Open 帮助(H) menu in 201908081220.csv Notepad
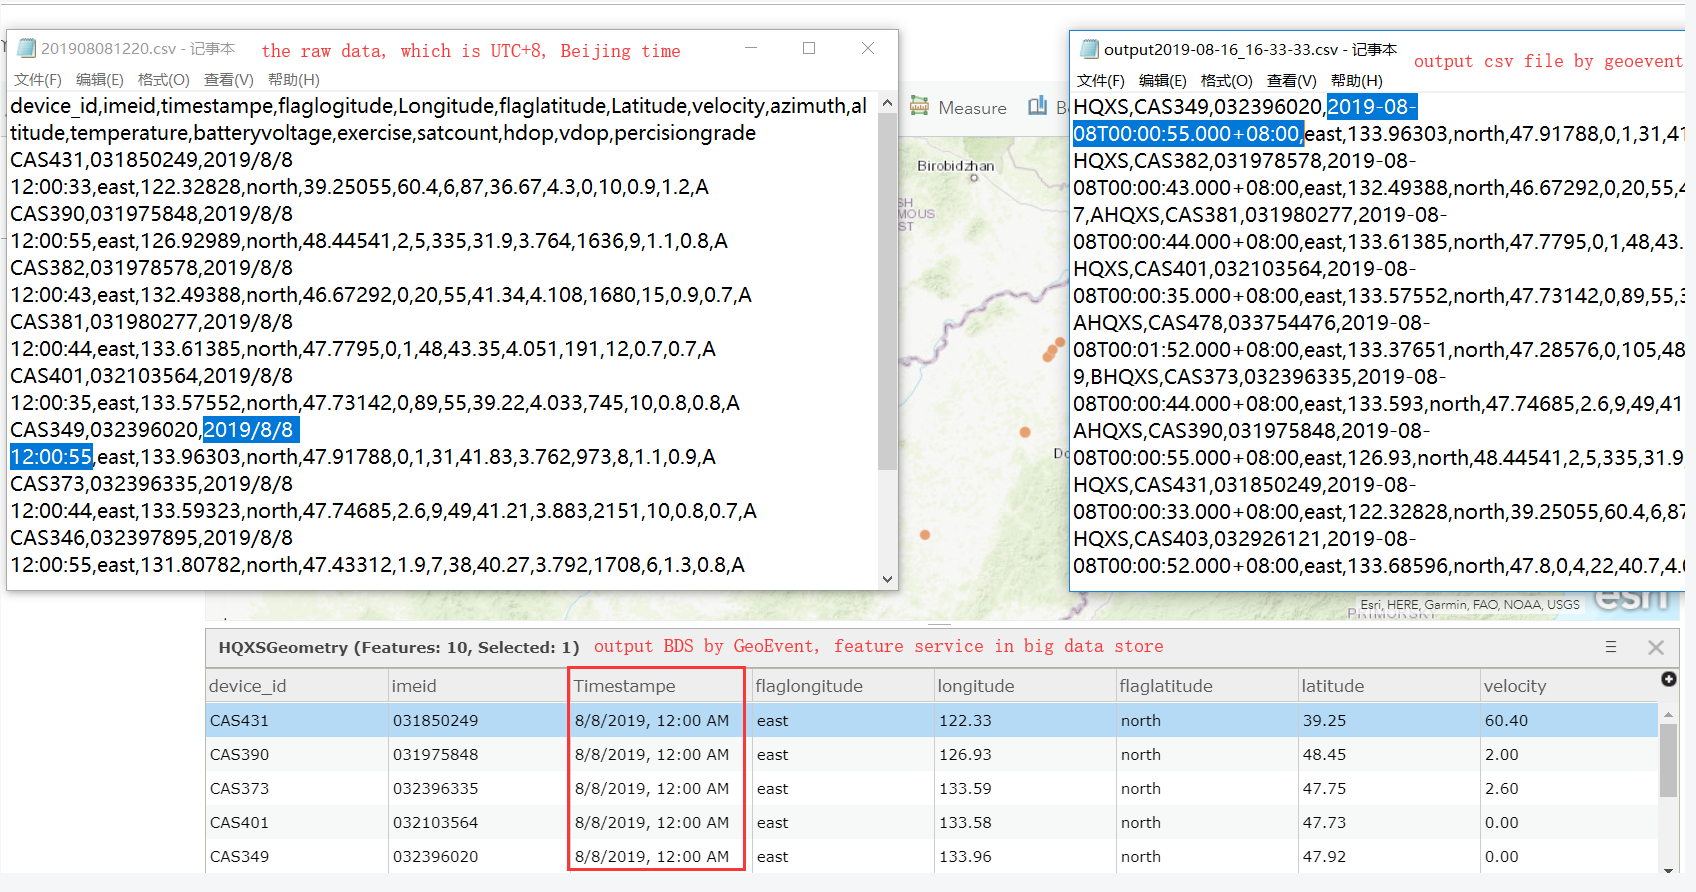Viewport: 1696px width, 892px height. [294, 80]
